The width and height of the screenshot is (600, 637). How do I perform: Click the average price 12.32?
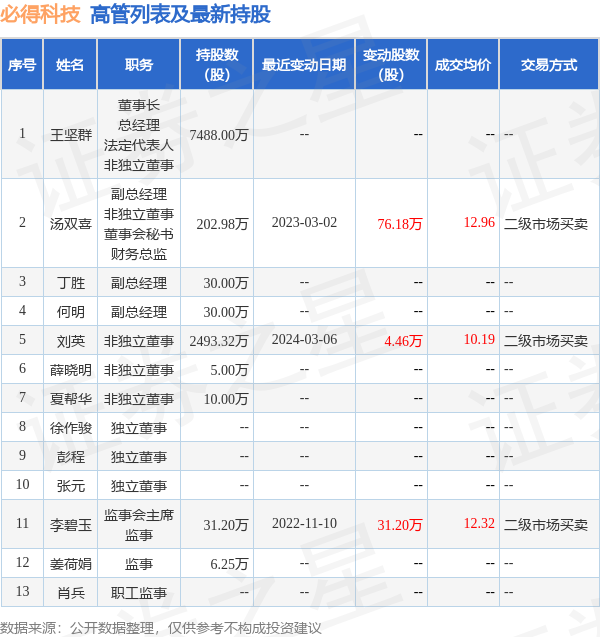click(x=479, y=523)
